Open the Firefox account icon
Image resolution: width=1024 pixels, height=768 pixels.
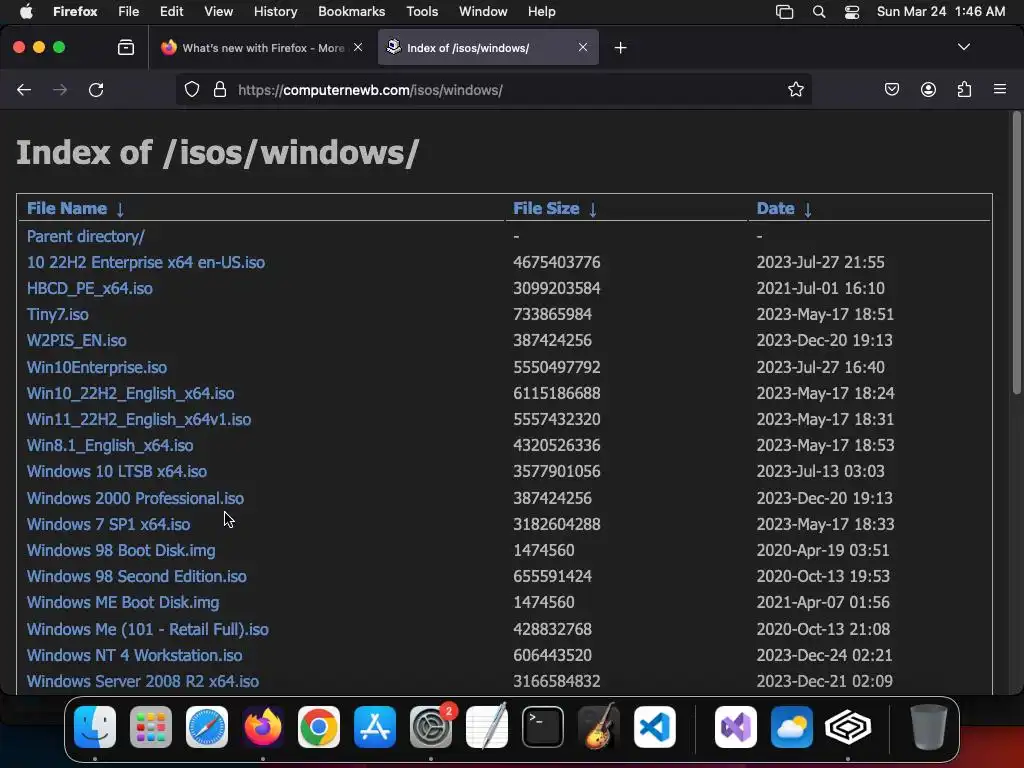[928, 89]
